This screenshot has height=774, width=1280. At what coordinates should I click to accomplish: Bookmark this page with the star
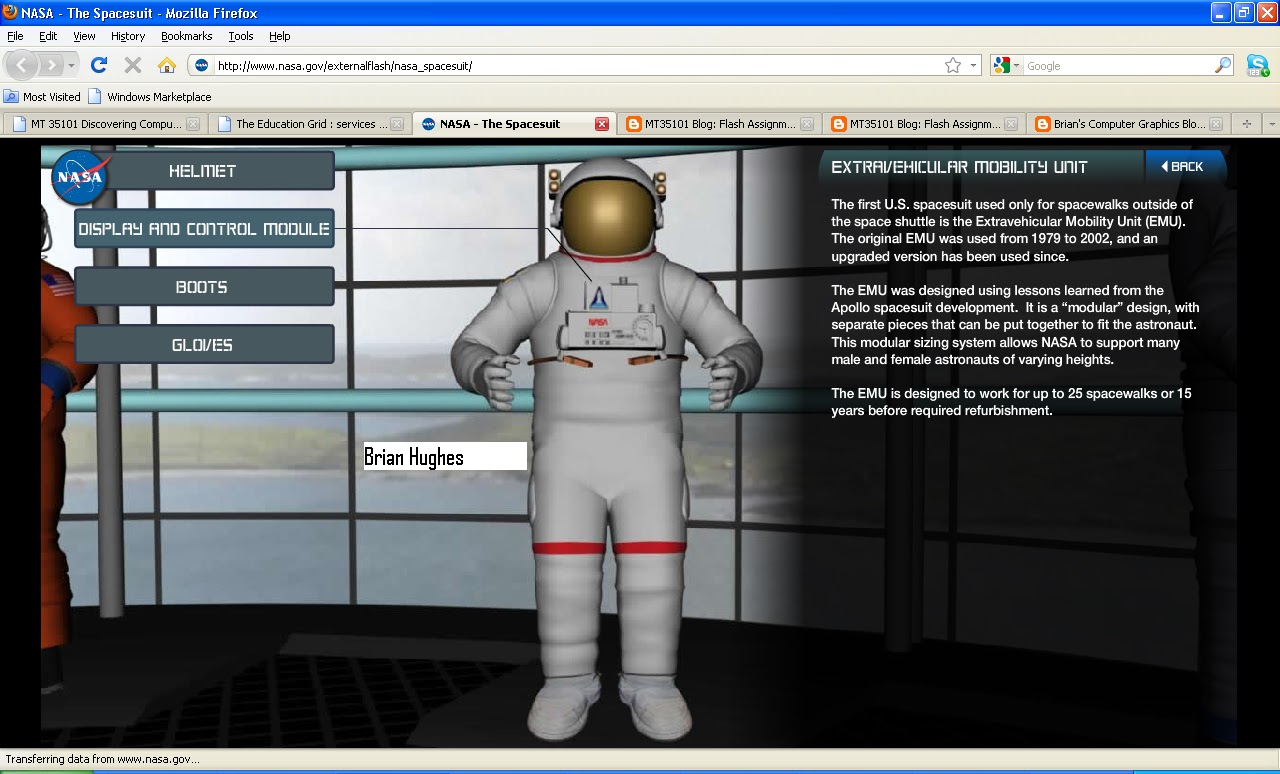[x=952, y=65]
